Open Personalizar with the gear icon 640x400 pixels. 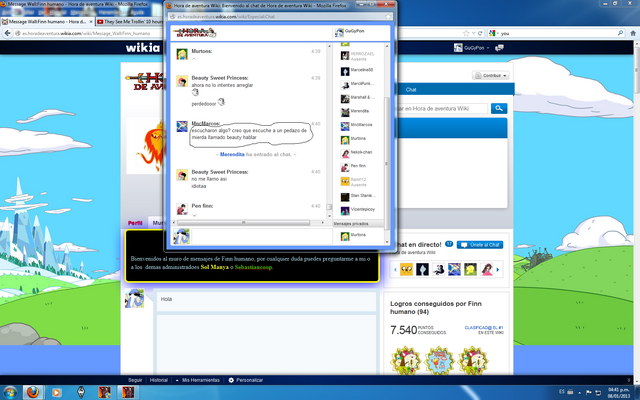coord(246,380)
